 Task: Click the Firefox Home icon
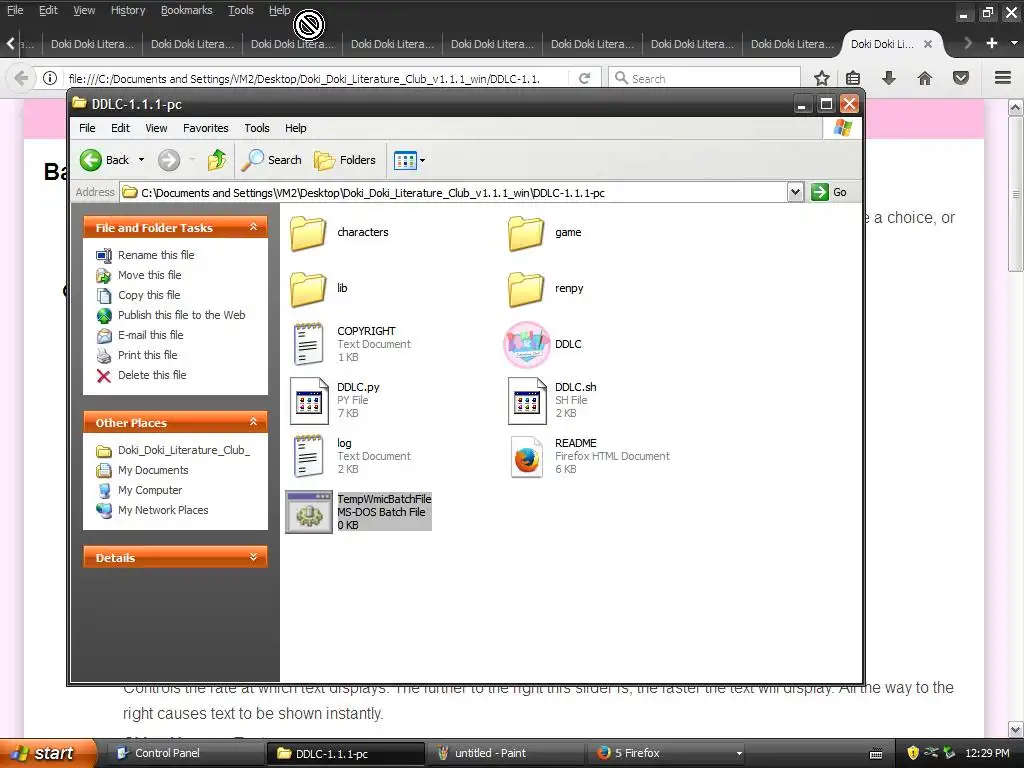coord(924,78)
